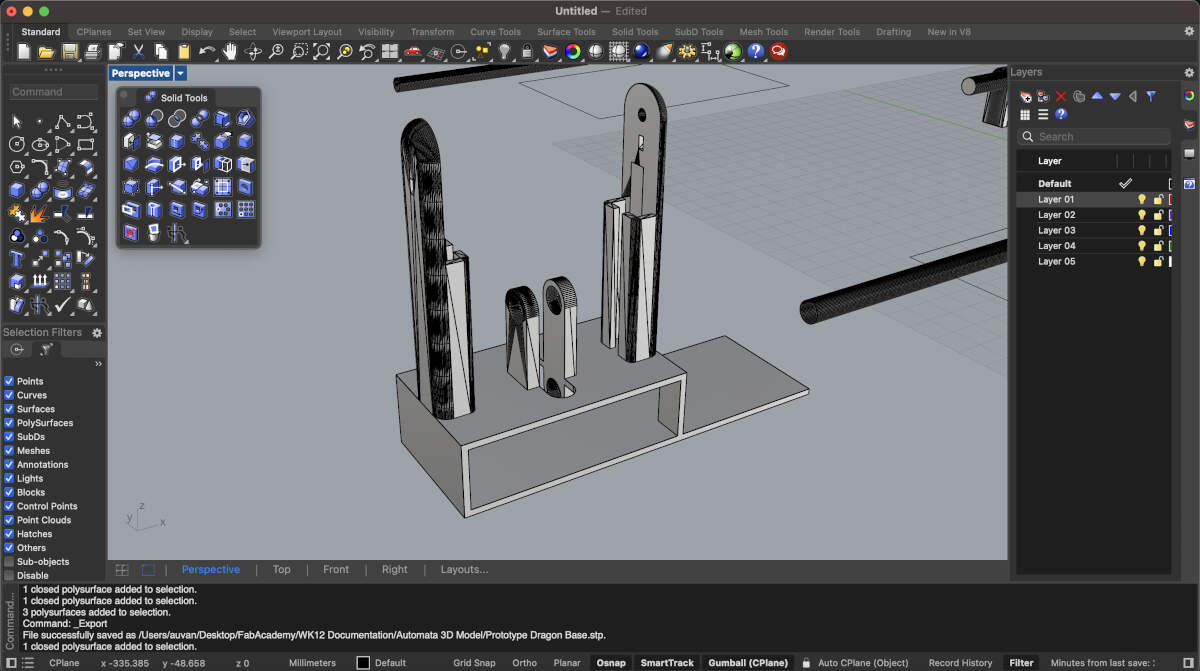Click the Boolean Union icon in Solid Tools
The height and width of the screenshot is (671, 1200).
[132, 118]
